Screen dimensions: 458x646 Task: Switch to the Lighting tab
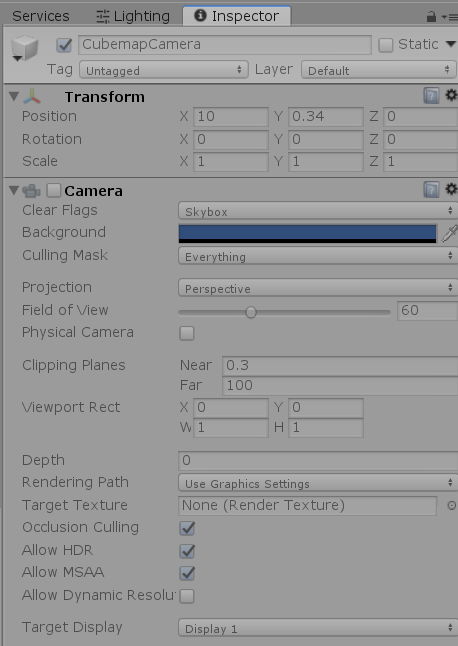point(133,16)
